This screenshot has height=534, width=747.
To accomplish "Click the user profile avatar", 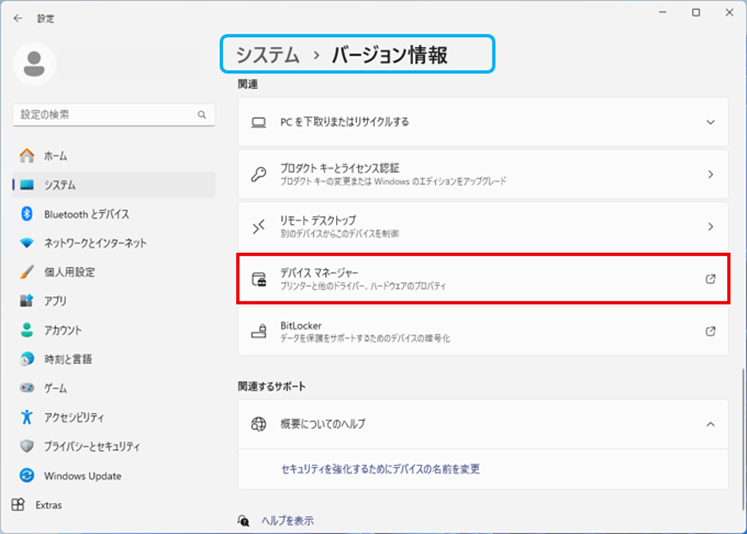I will coord(34,64).
